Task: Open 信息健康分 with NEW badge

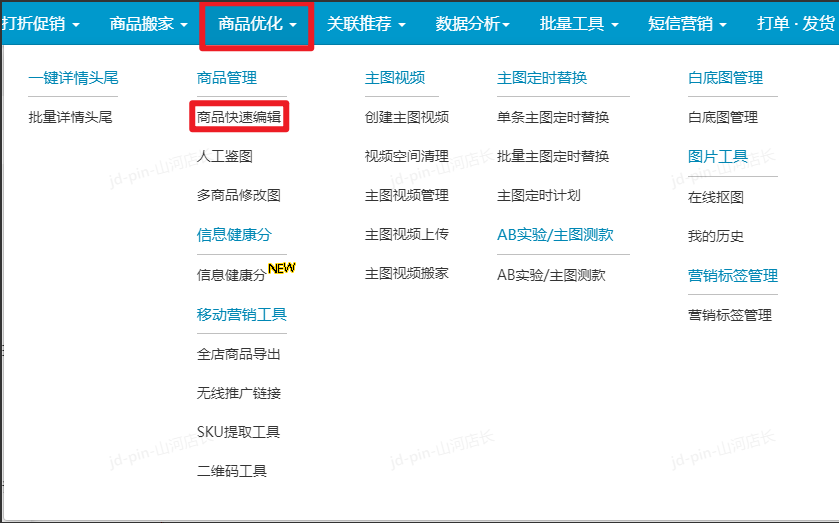Action: pyautogui.click(x=232, y=275)
